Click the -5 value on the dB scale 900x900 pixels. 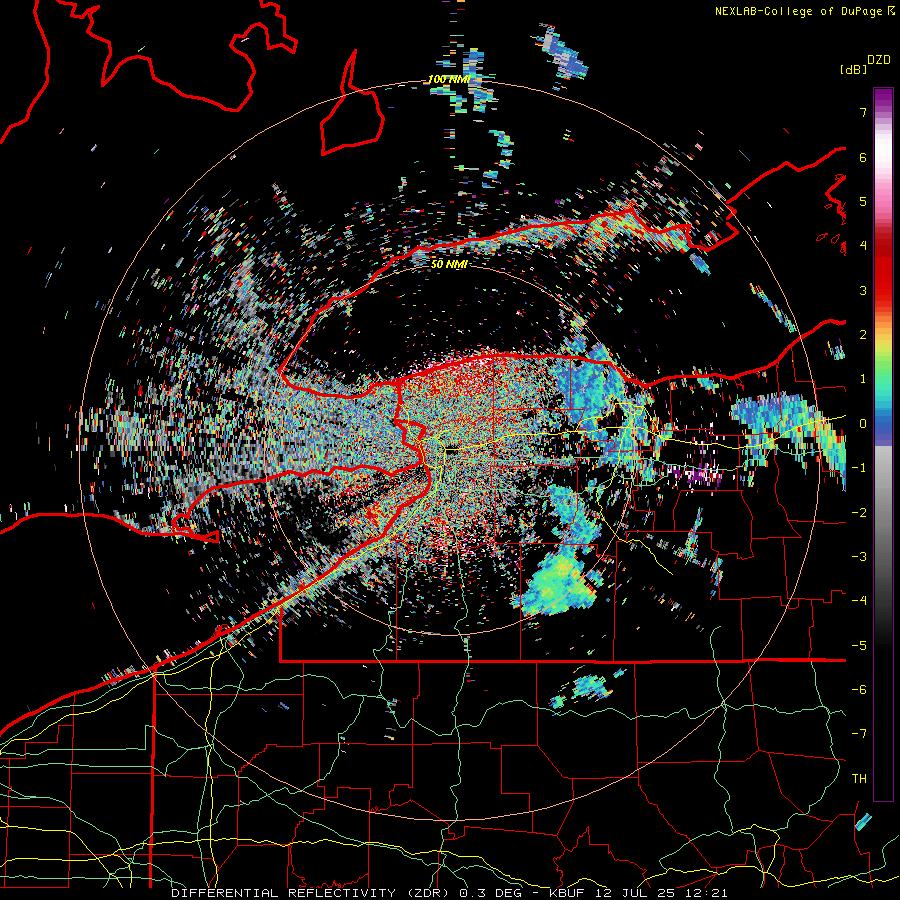(x=859, y=646)
